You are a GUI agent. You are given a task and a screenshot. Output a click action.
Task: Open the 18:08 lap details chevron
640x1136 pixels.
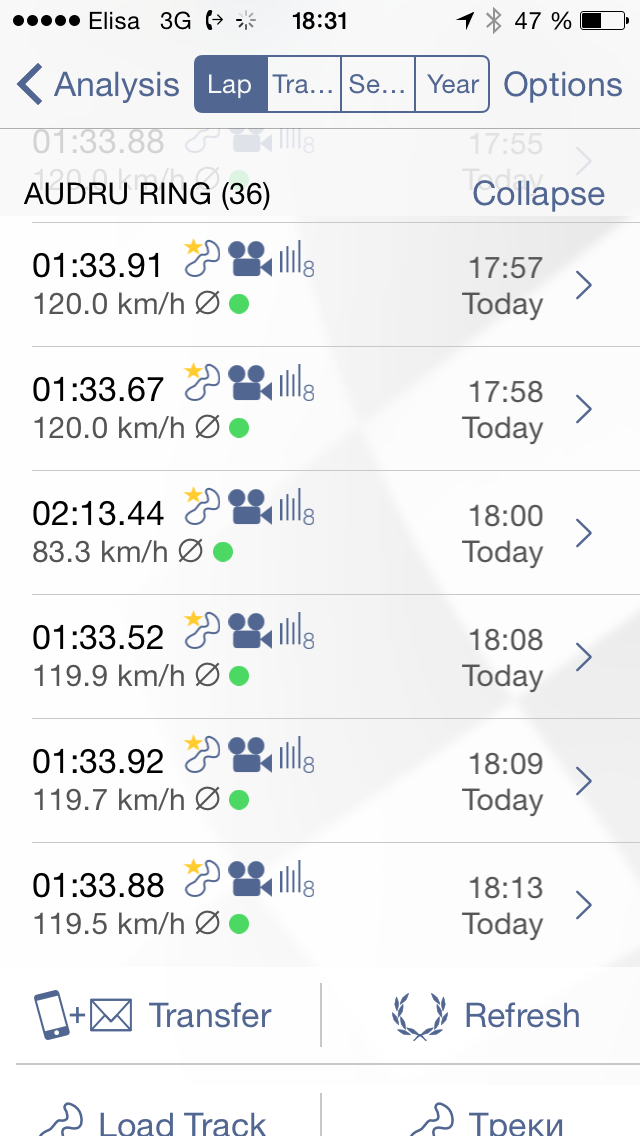point(585,657)
